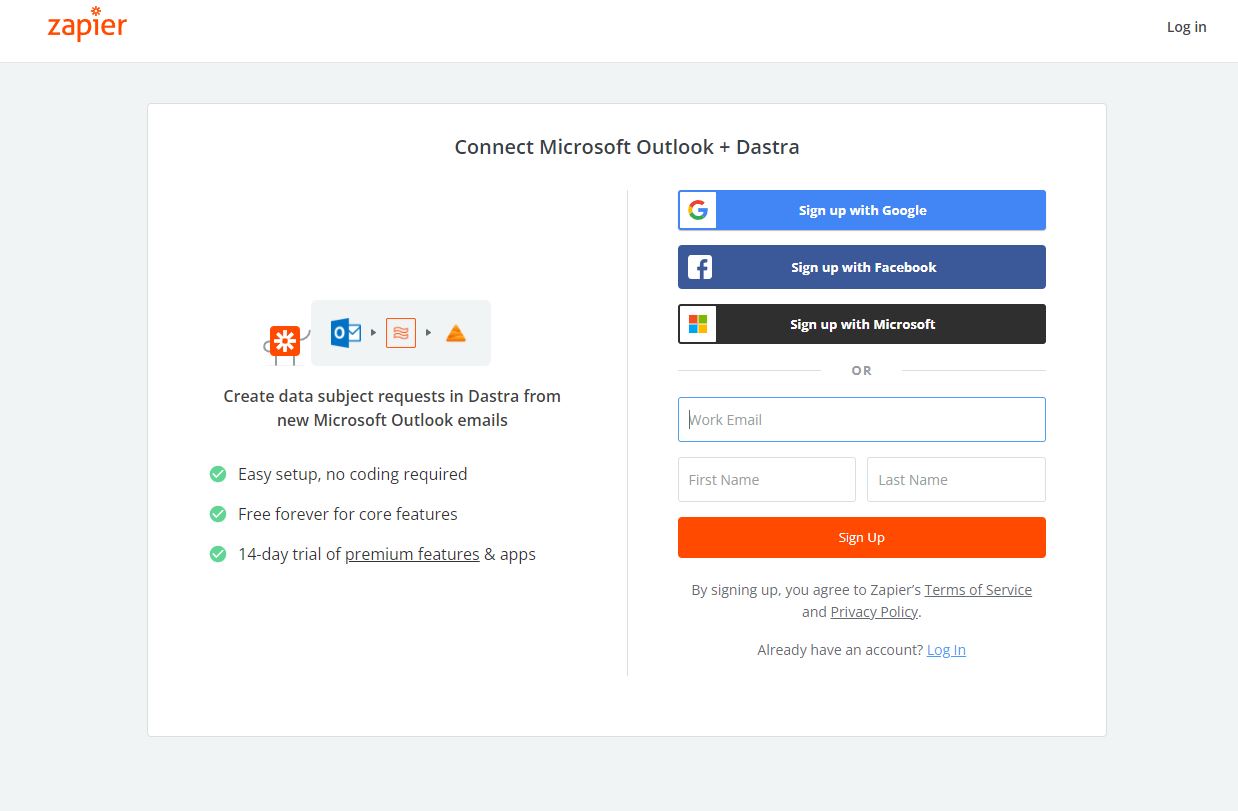1238x811 pixels.
Task: Click the Microsoft logo icon
Action: coord(698,324)
